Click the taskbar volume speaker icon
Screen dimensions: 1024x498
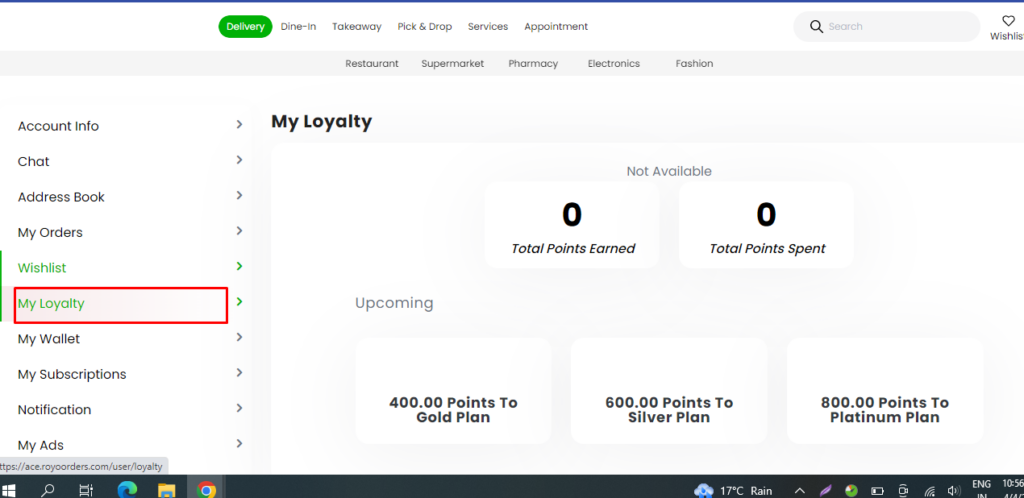tap(954, 491)
